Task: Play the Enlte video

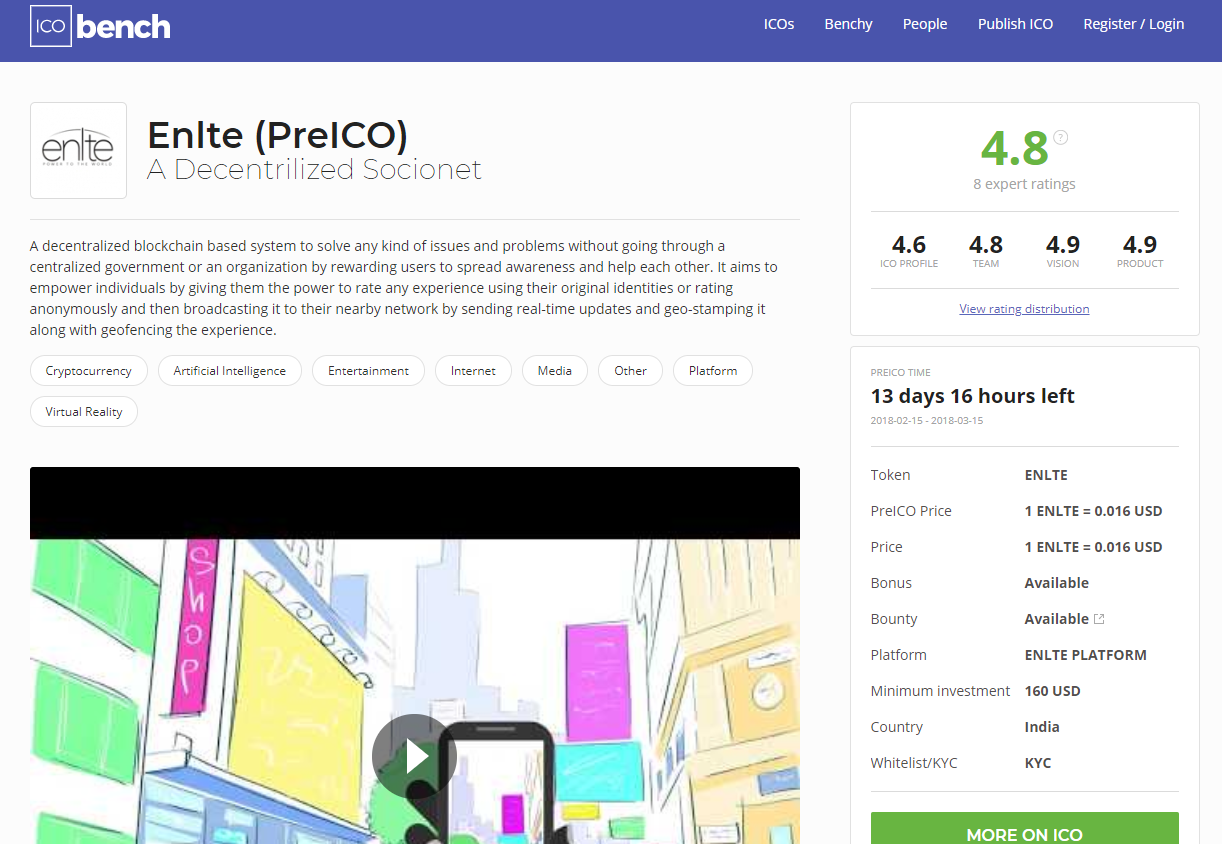Action: point(414,756)
